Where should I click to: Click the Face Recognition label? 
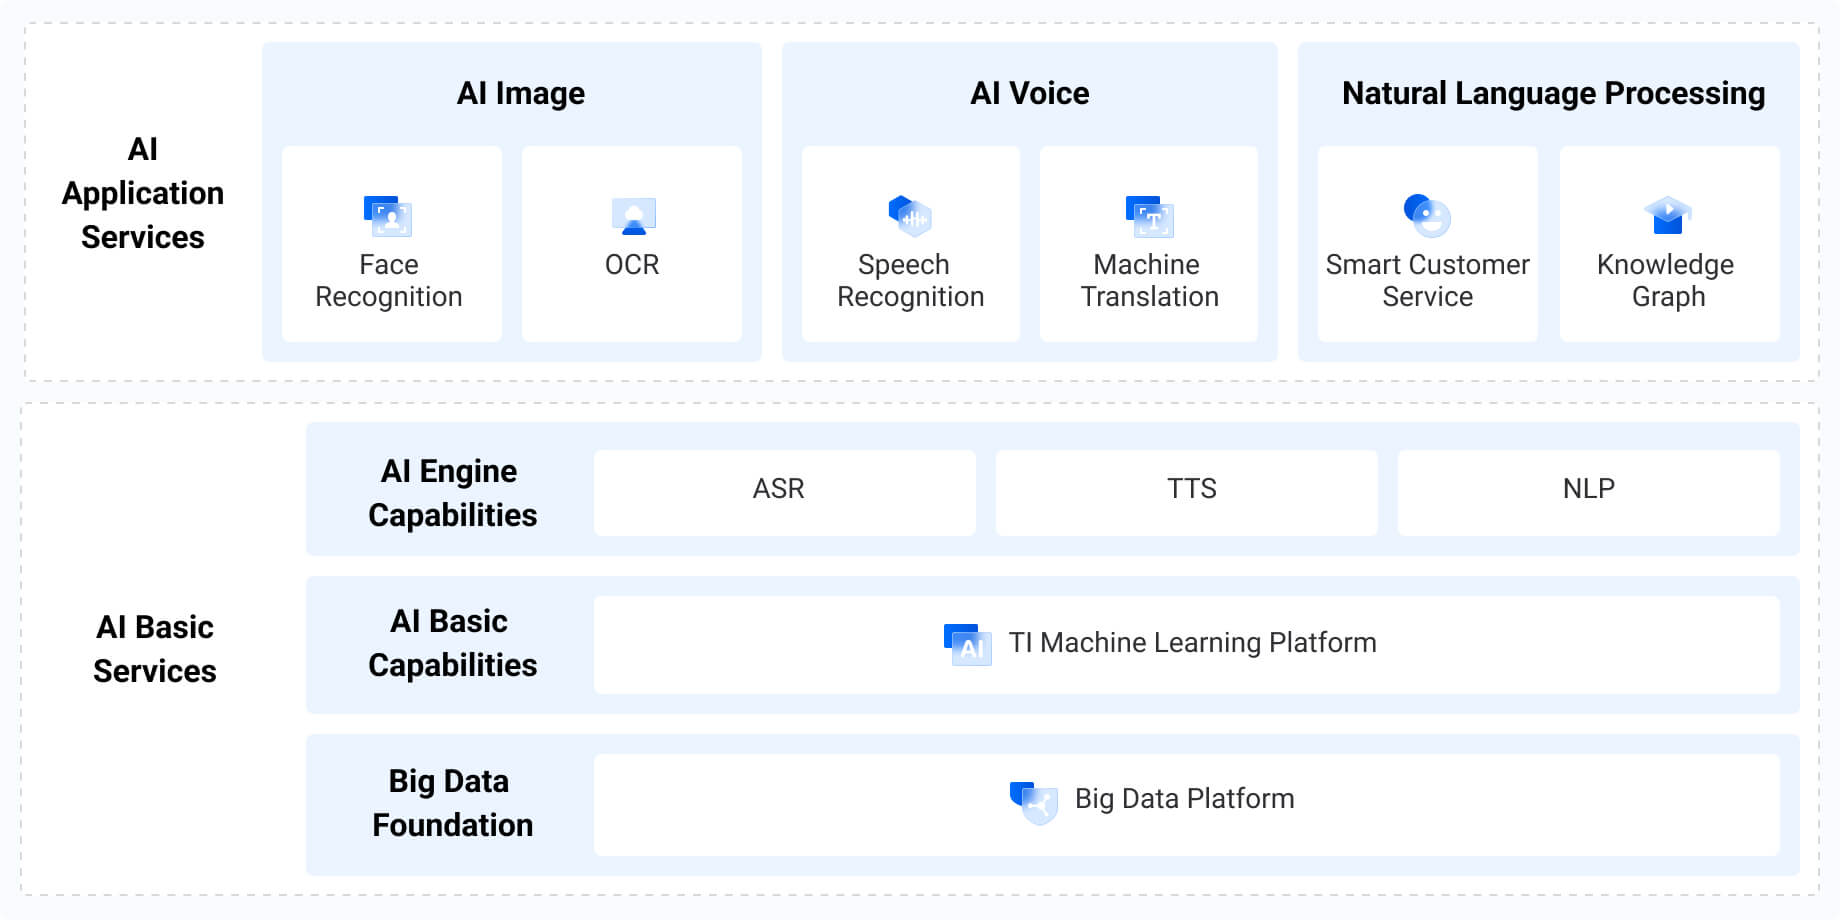389,281
